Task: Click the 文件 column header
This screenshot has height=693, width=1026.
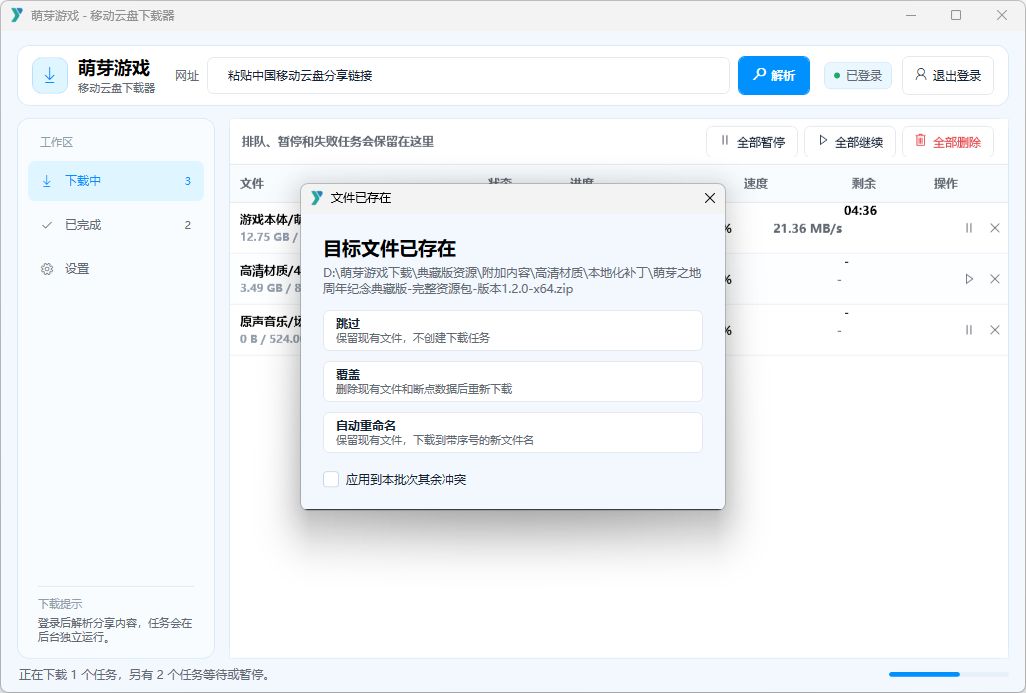Action: point(252,184)
